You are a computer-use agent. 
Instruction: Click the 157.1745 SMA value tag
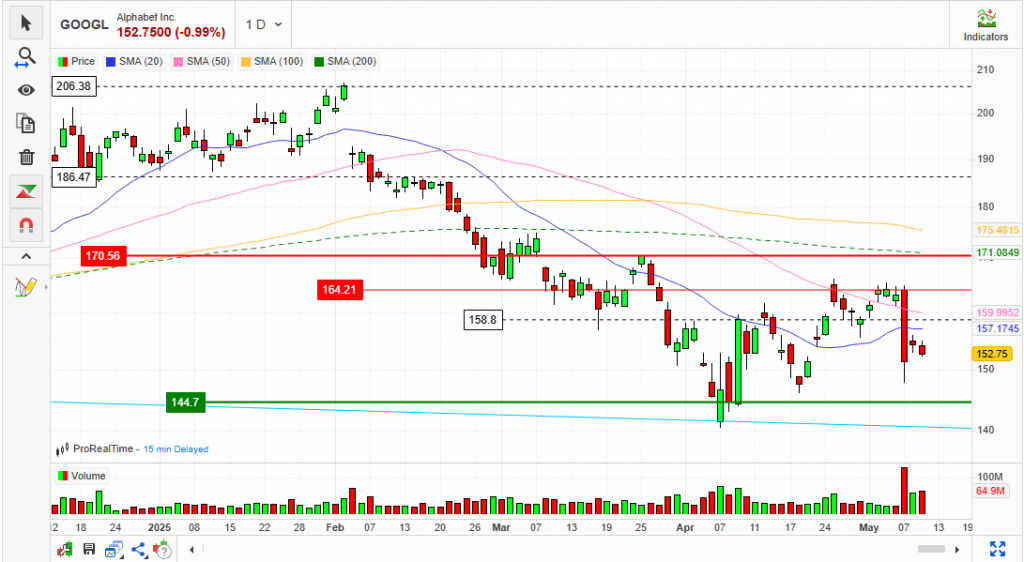(997, 328)
